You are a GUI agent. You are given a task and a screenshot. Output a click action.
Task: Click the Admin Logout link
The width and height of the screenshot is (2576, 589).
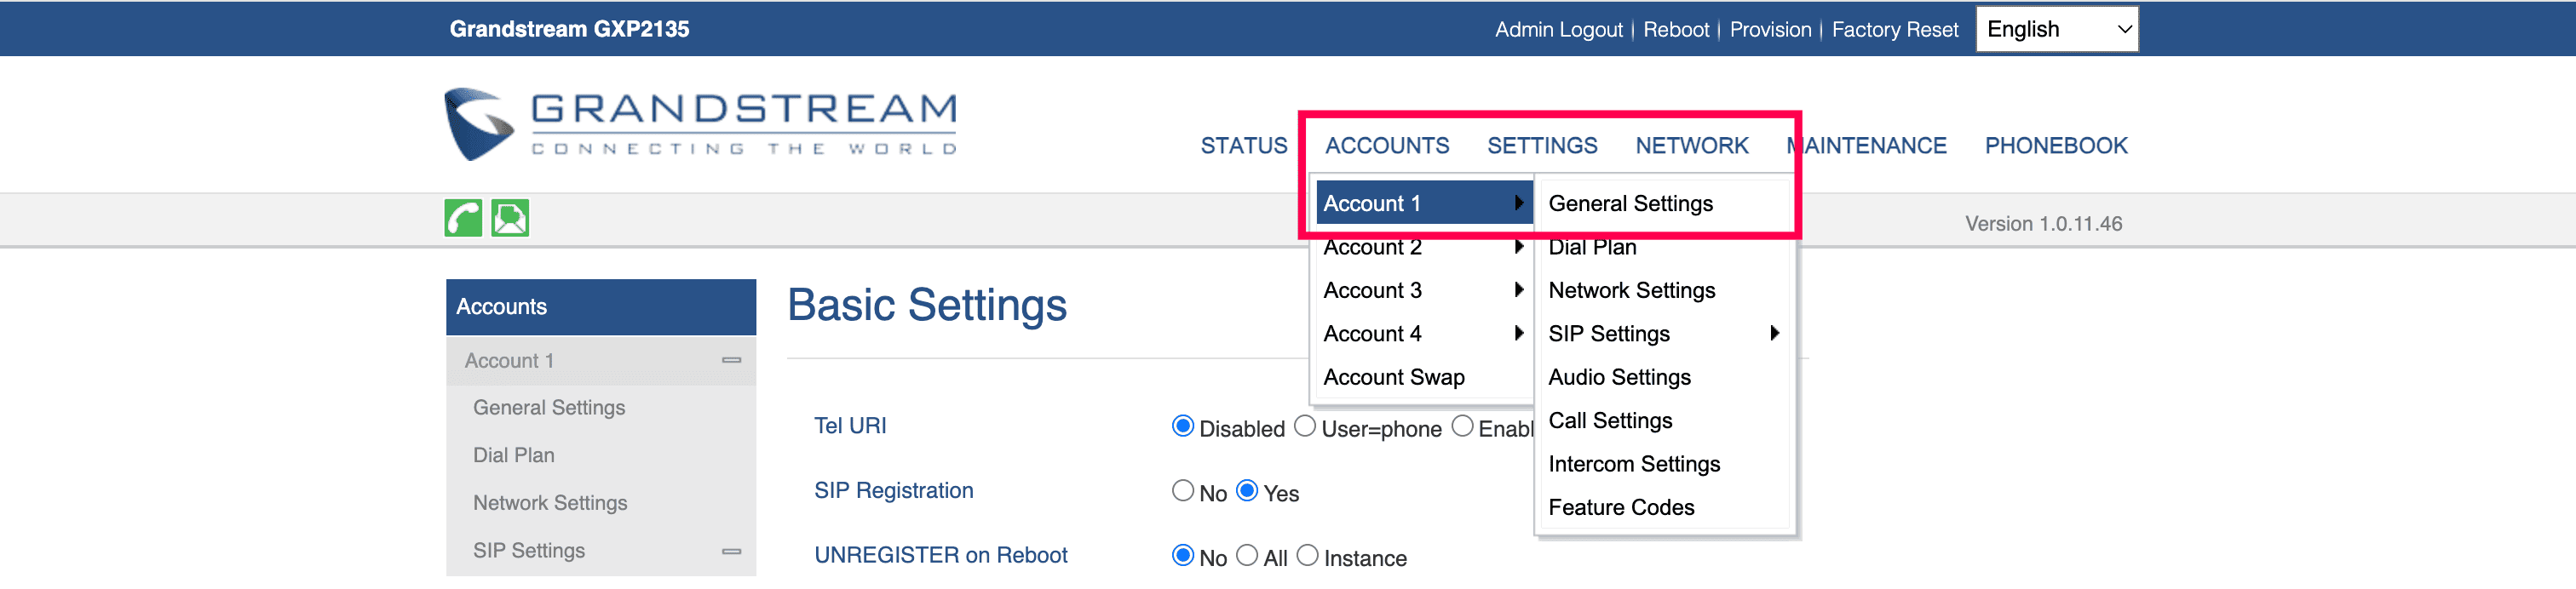[1558, 30]
